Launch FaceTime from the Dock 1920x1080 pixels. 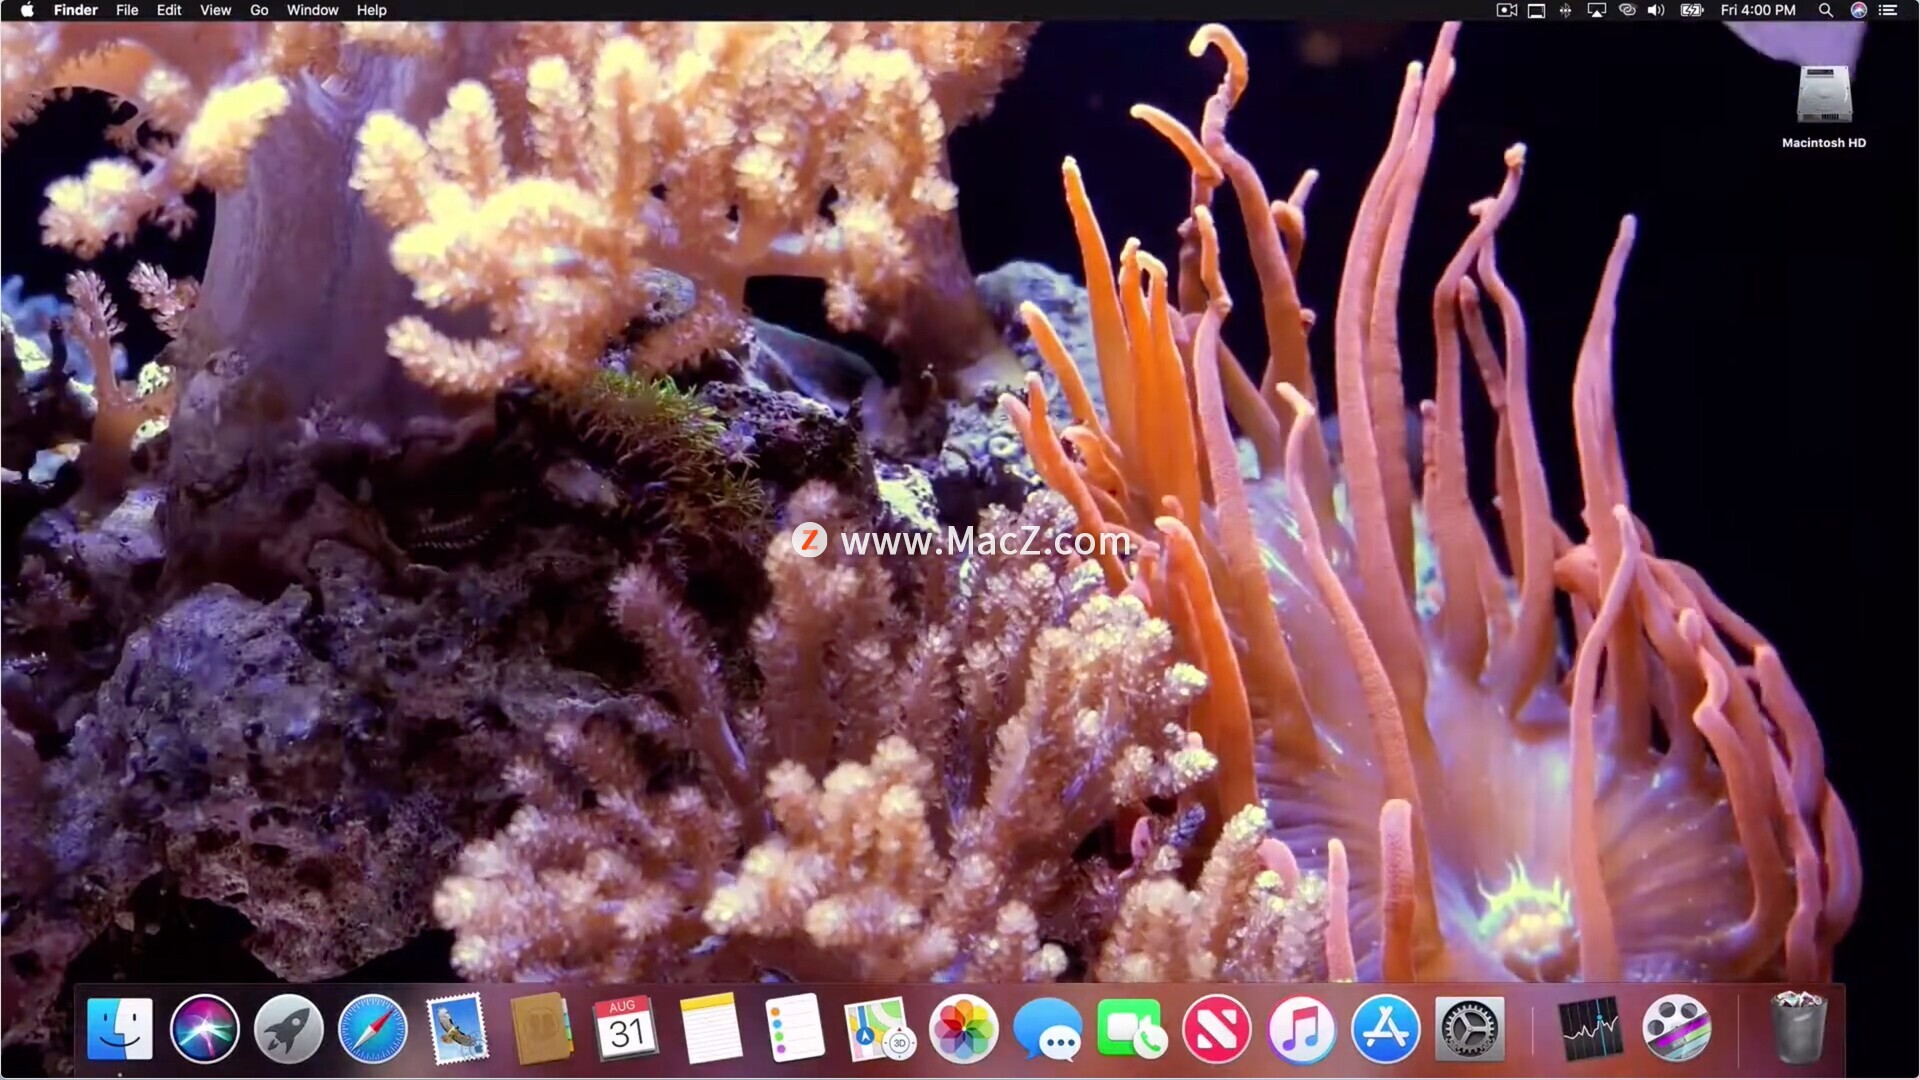[1131, 1029]
